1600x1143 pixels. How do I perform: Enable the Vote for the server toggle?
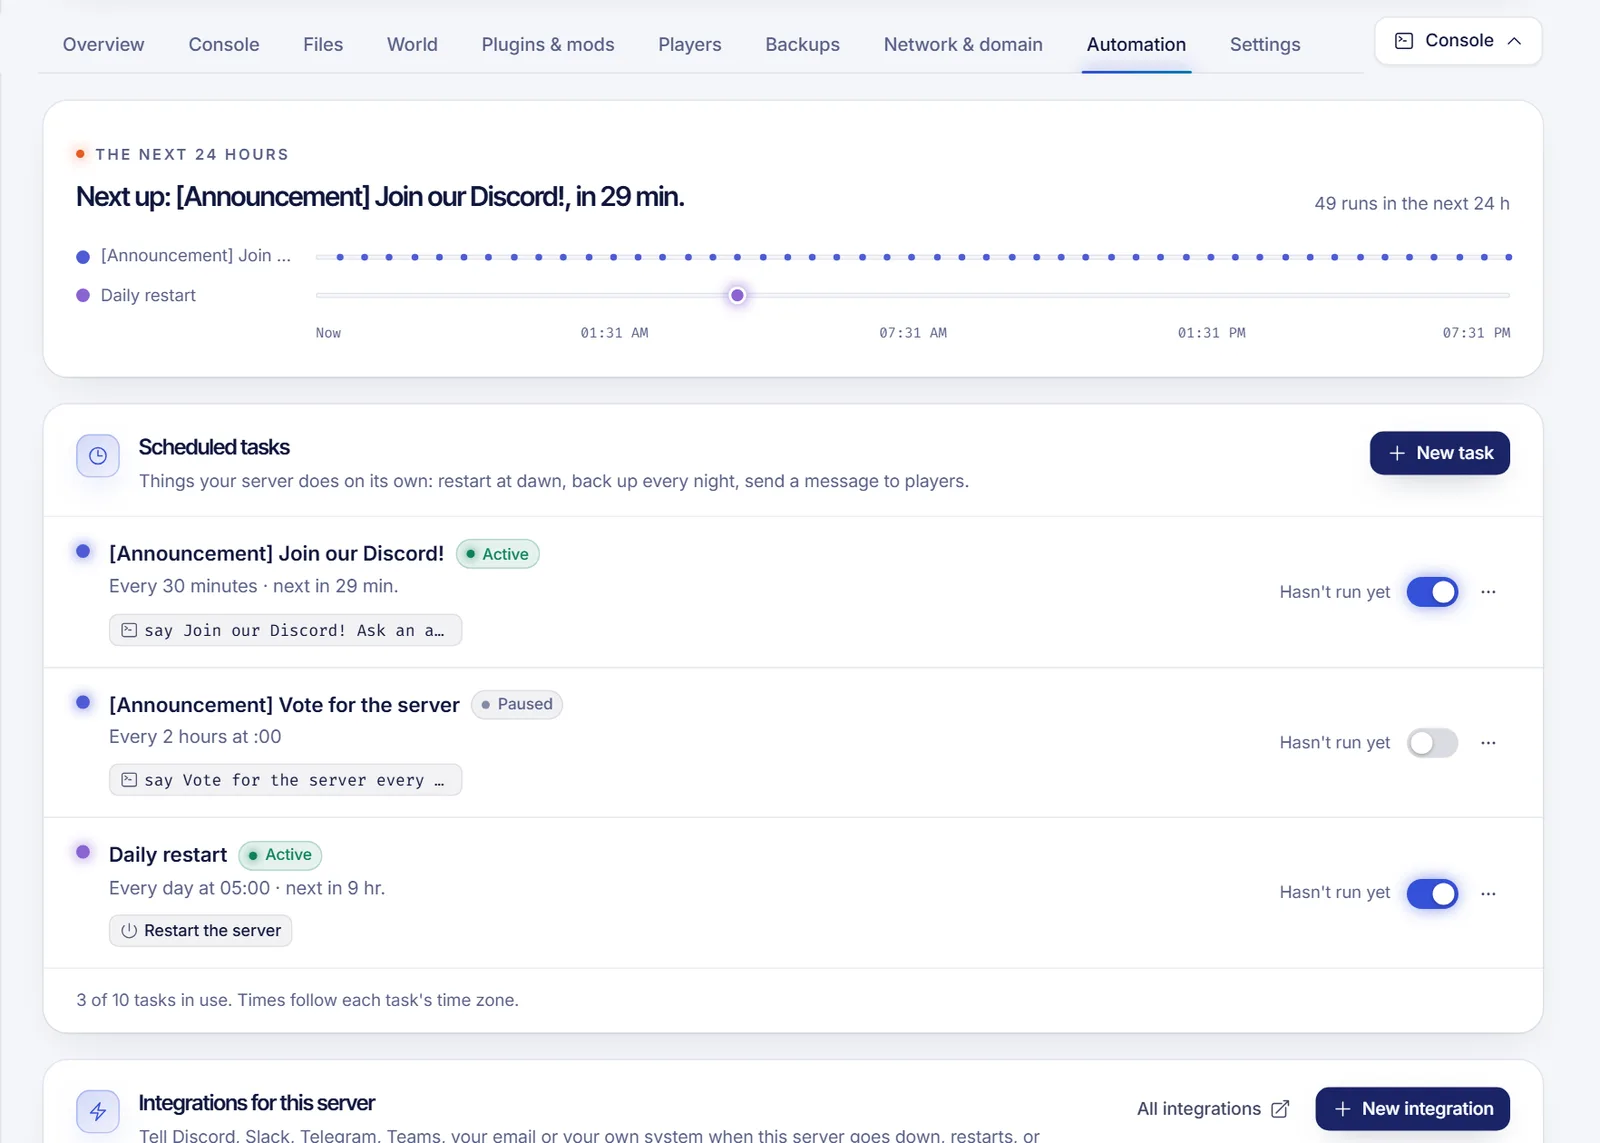(x=1432, y=743)
